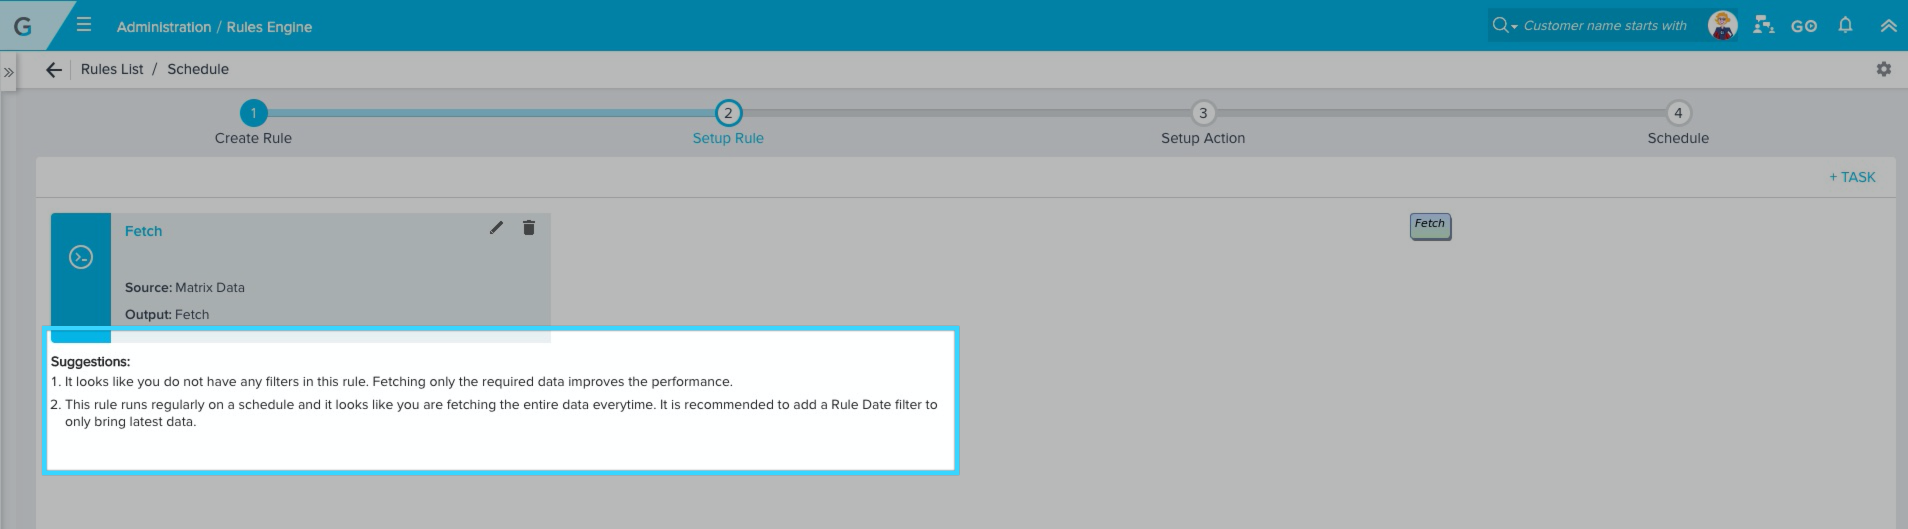Screen dimensions: 1908x529
Task: Open the Fetch task title
Action: point(143,231)
